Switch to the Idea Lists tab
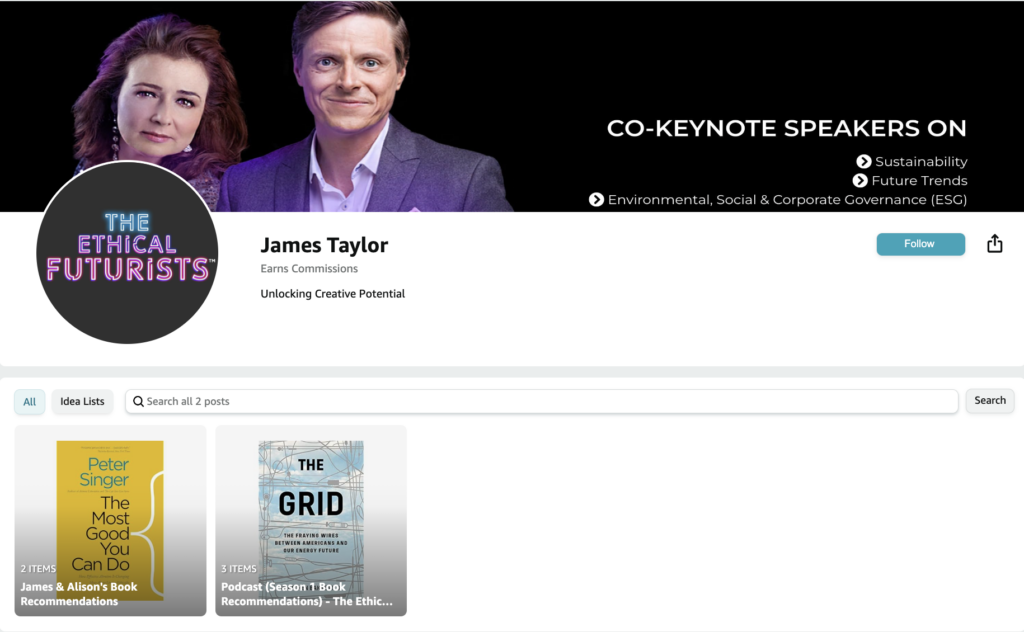Viewport: 1024px width, 632px height. (82, 402)
